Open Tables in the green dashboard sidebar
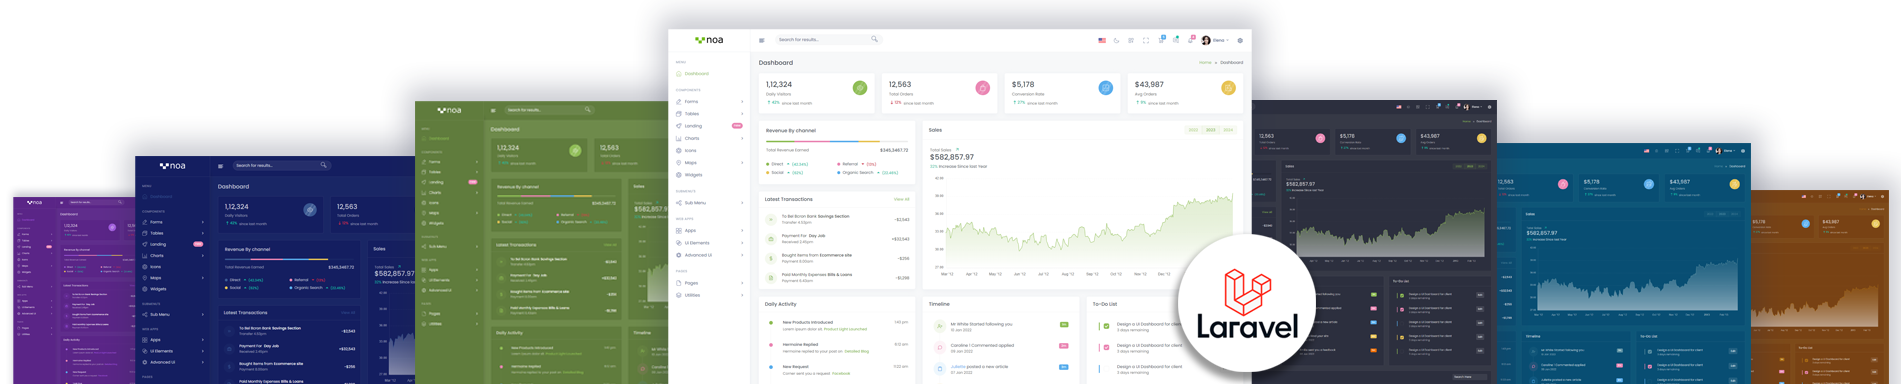Viewport: 1901px width, 384px height. 449,172
